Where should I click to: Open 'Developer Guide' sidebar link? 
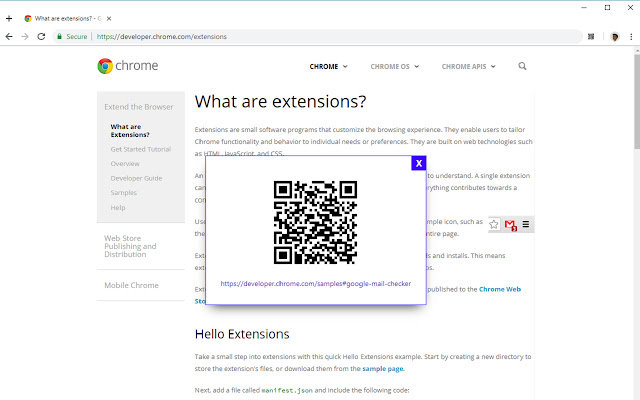coord(136,178)
